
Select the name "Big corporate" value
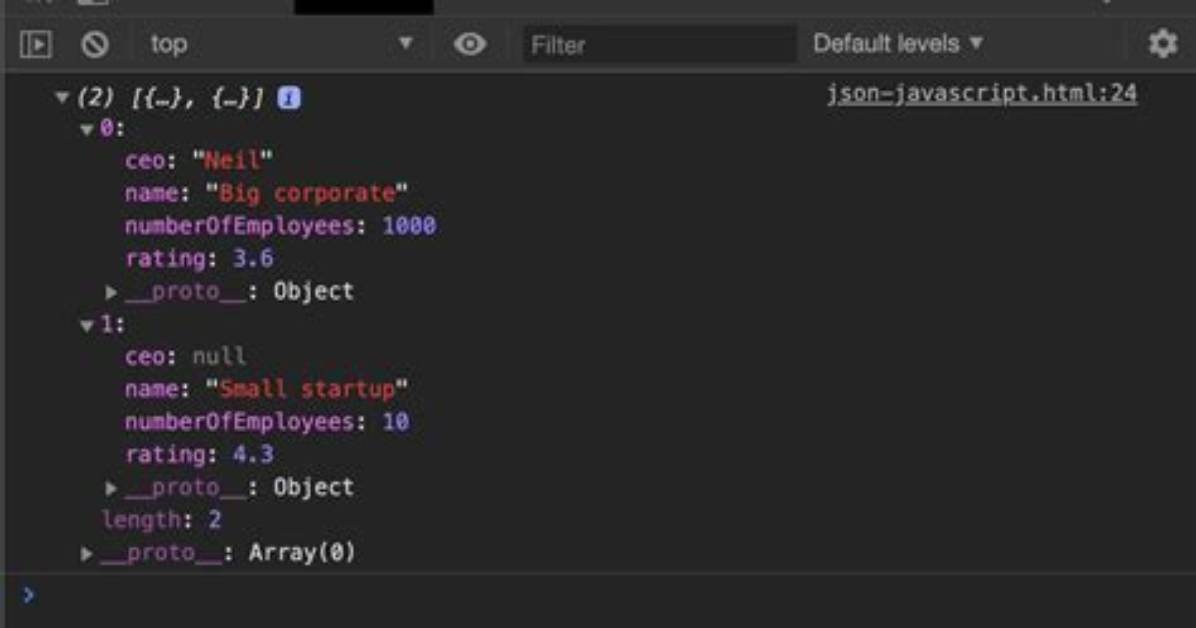point(307,193)
